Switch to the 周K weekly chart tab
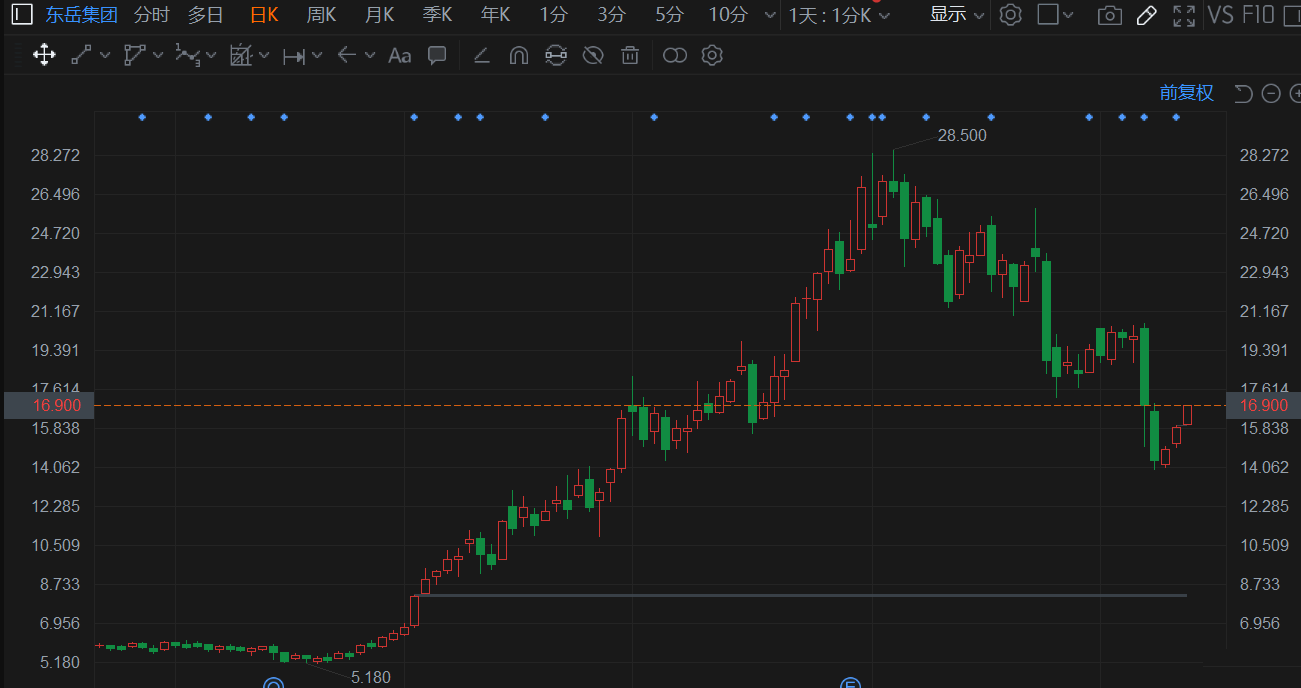Viewport: 1301px width, 688px height. [321, 15]
